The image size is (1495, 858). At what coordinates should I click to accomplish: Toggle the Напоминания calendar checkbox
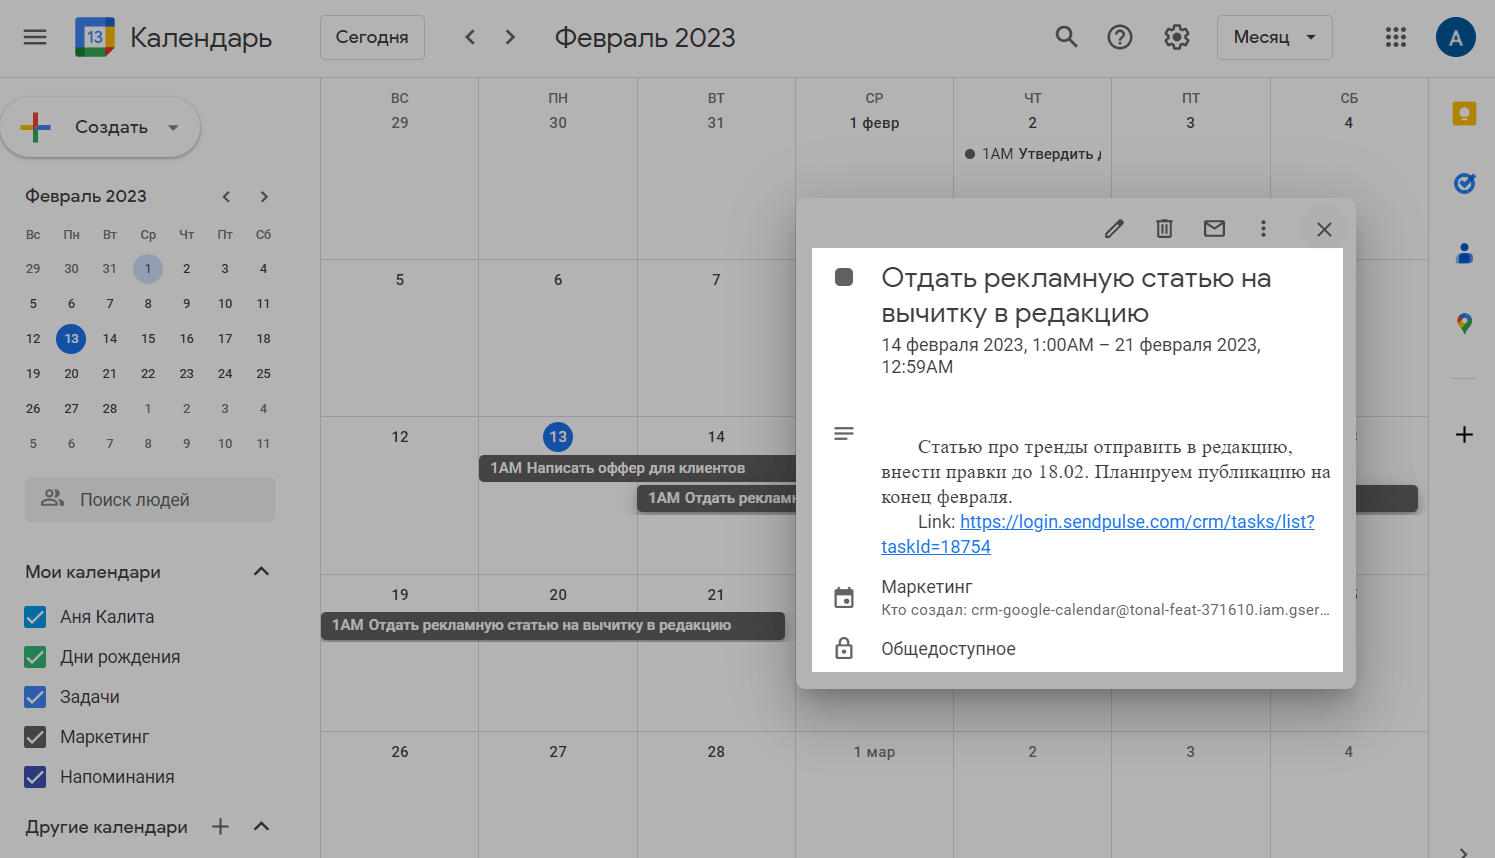[35, 777]
